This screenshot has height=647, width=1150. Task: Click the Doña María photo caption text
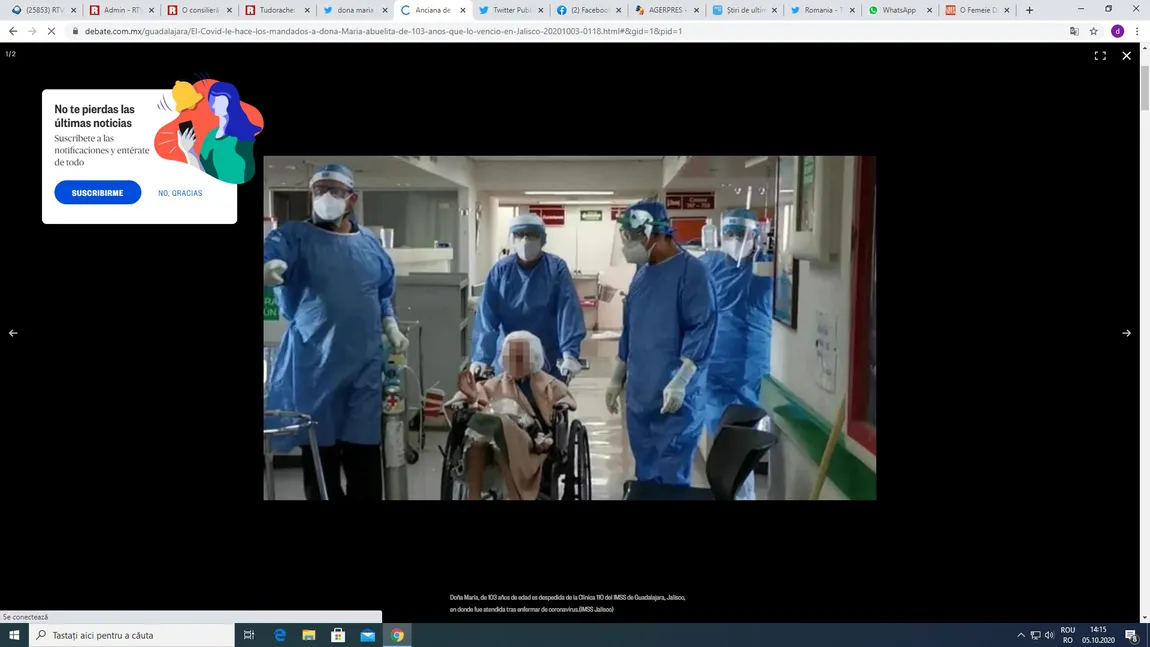tap(568, 603)
